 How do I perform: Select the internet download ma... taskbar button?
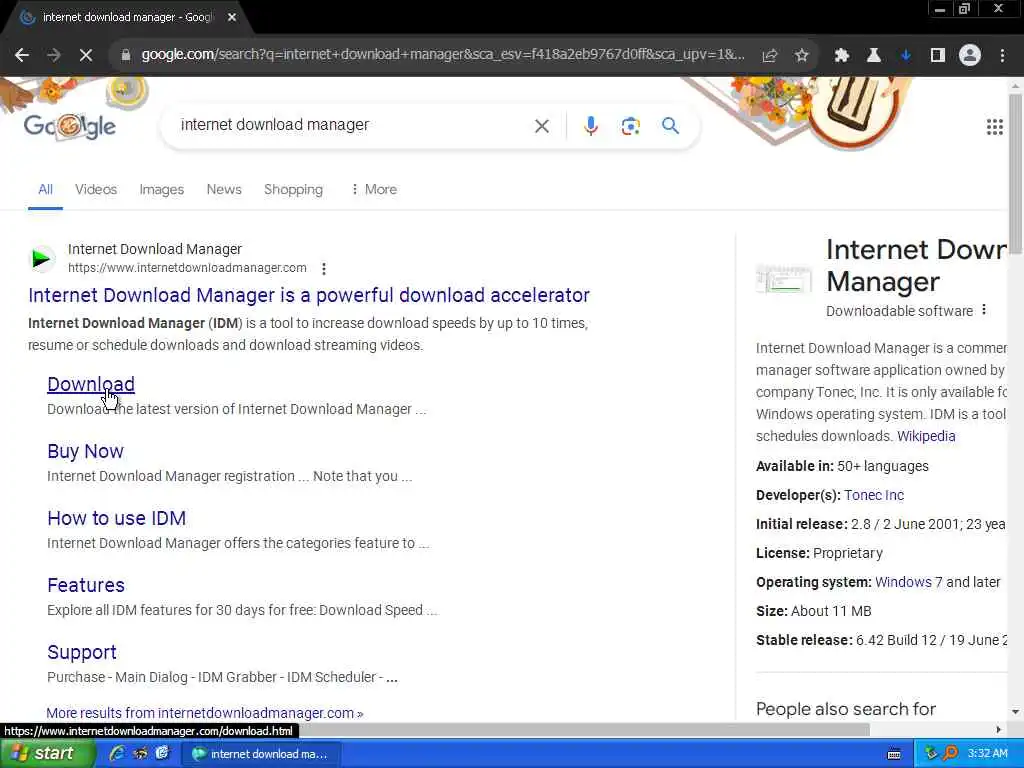click(261, 754)
